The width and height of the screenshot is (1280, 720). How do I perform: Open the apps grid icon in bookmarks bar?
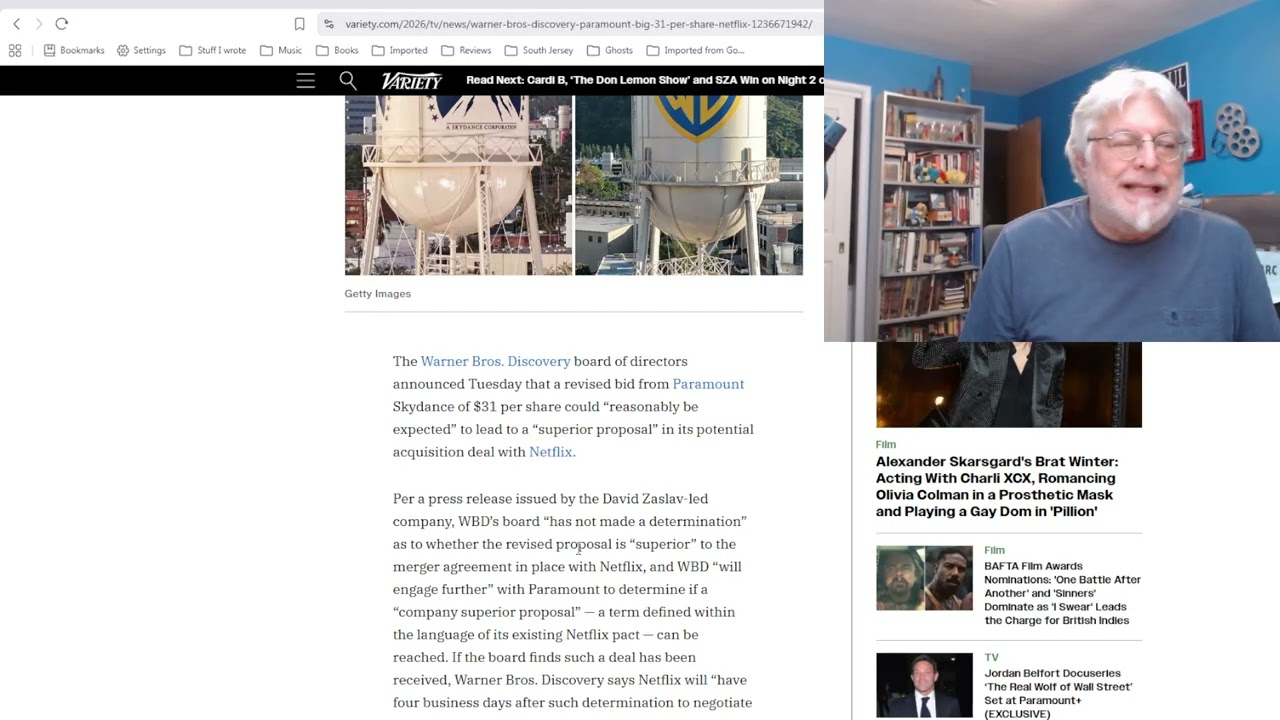[15, 50]
